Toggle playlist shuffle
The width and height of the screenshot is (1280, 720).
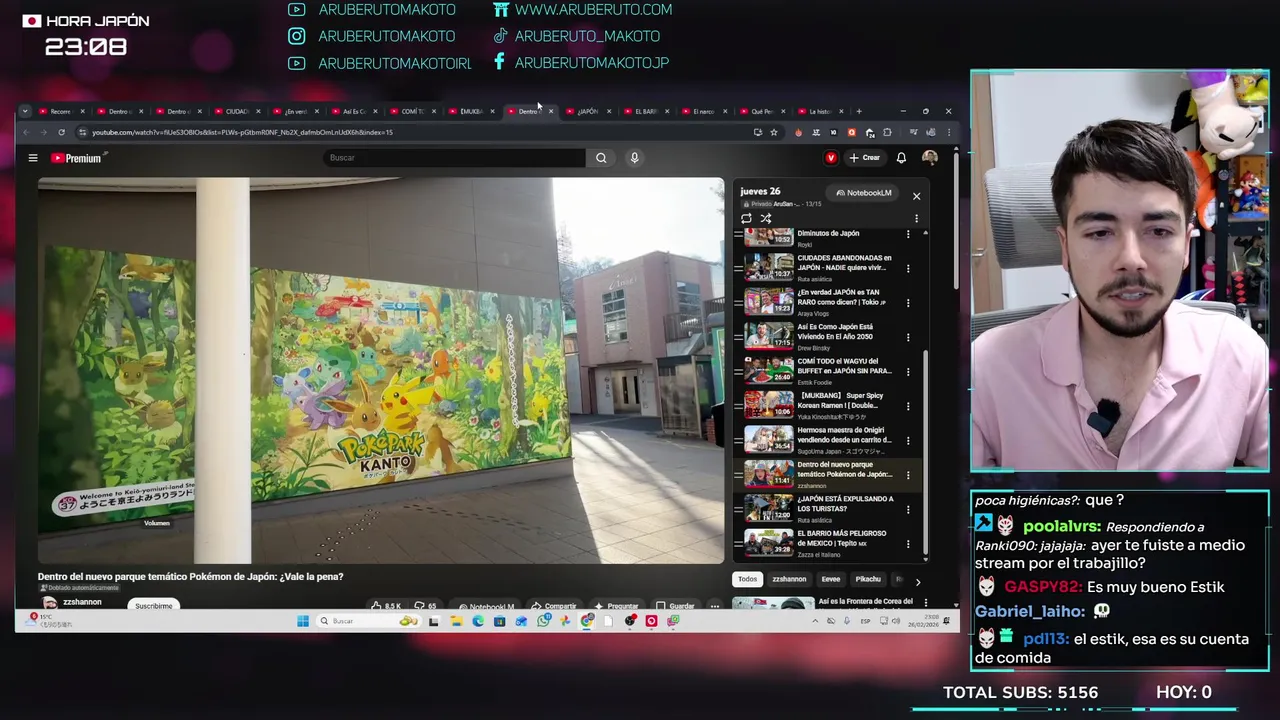[766, 218]
